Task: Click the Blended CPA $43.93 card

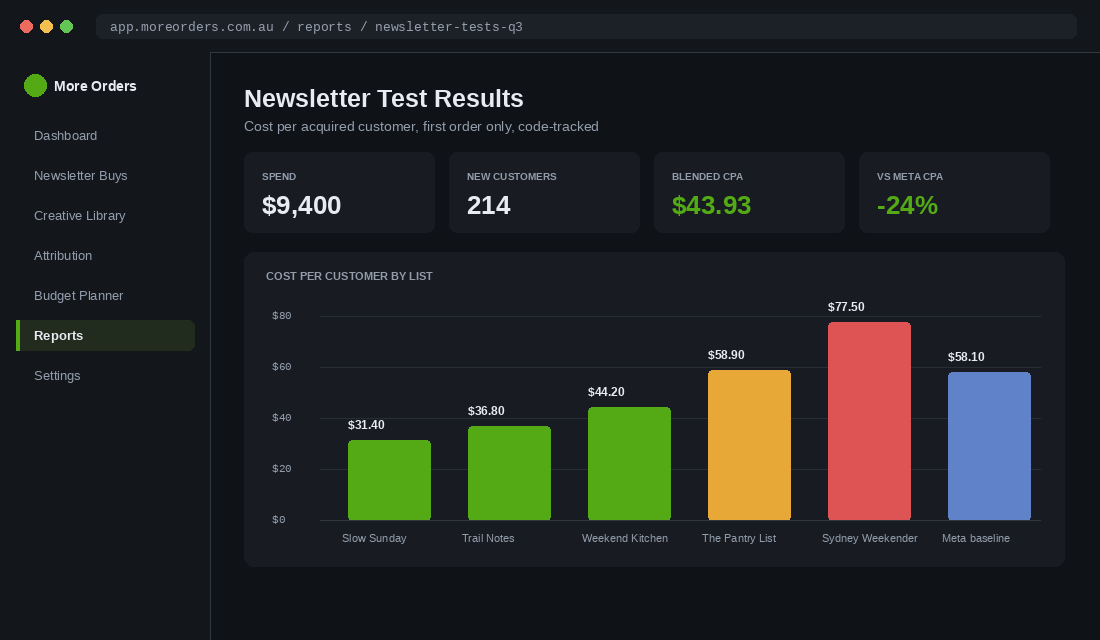Action: (x=749, y=192)
